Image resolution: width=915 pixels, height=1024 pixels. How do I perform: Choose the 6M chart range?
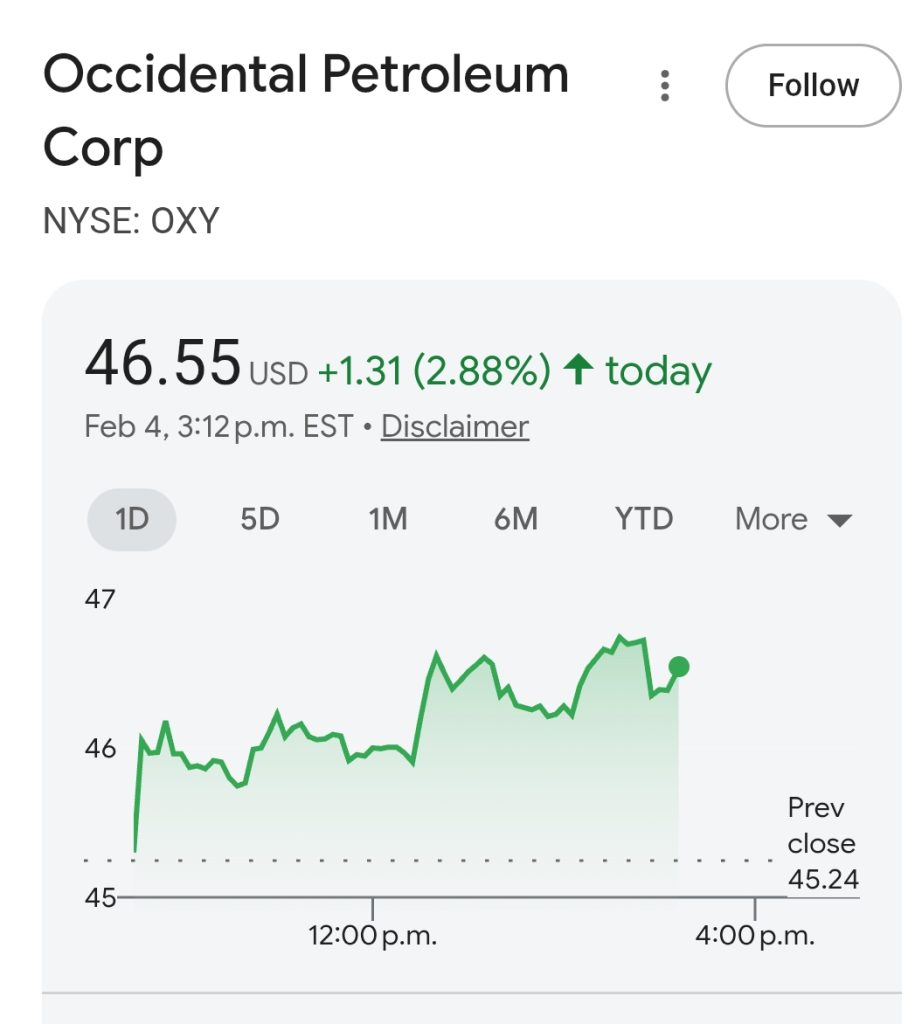516,520
